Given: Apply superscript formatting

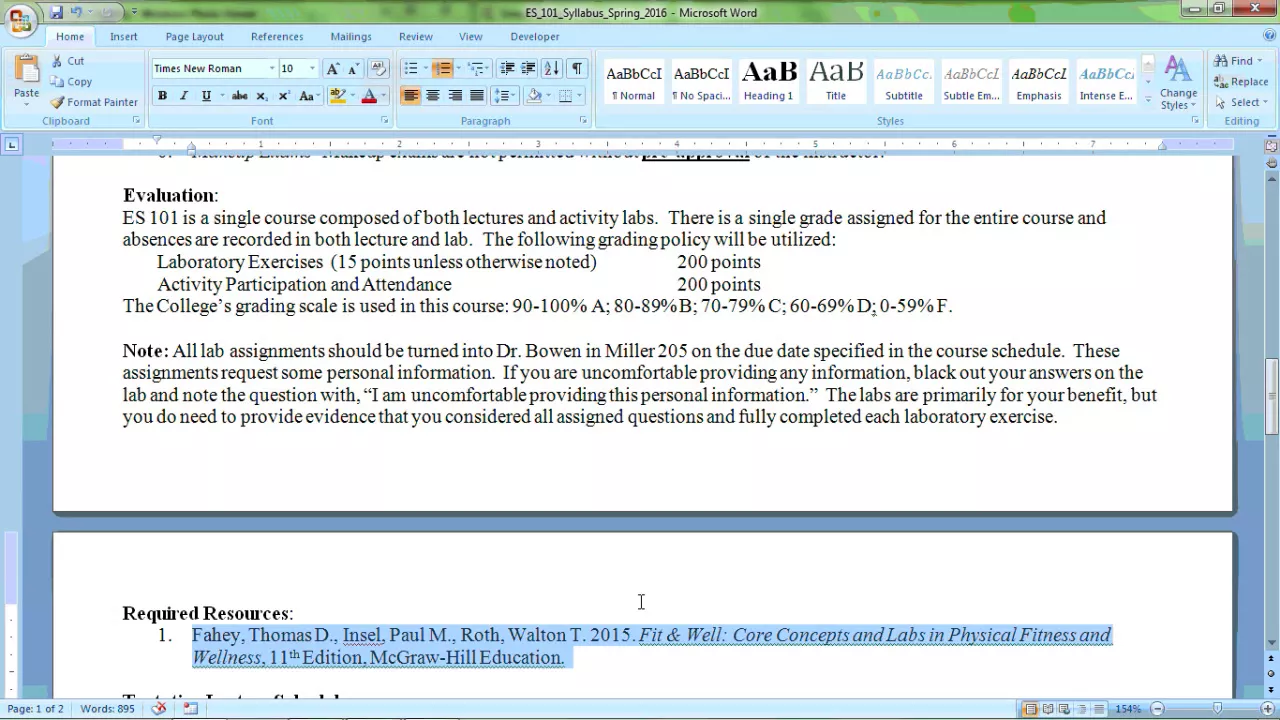Looking at the screenshot, I should pos(284,96).
